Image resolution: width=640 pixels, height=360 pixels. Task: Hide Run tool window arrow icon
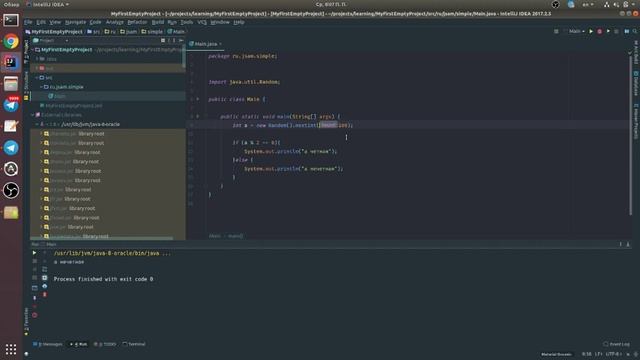[x=628, y=244]
